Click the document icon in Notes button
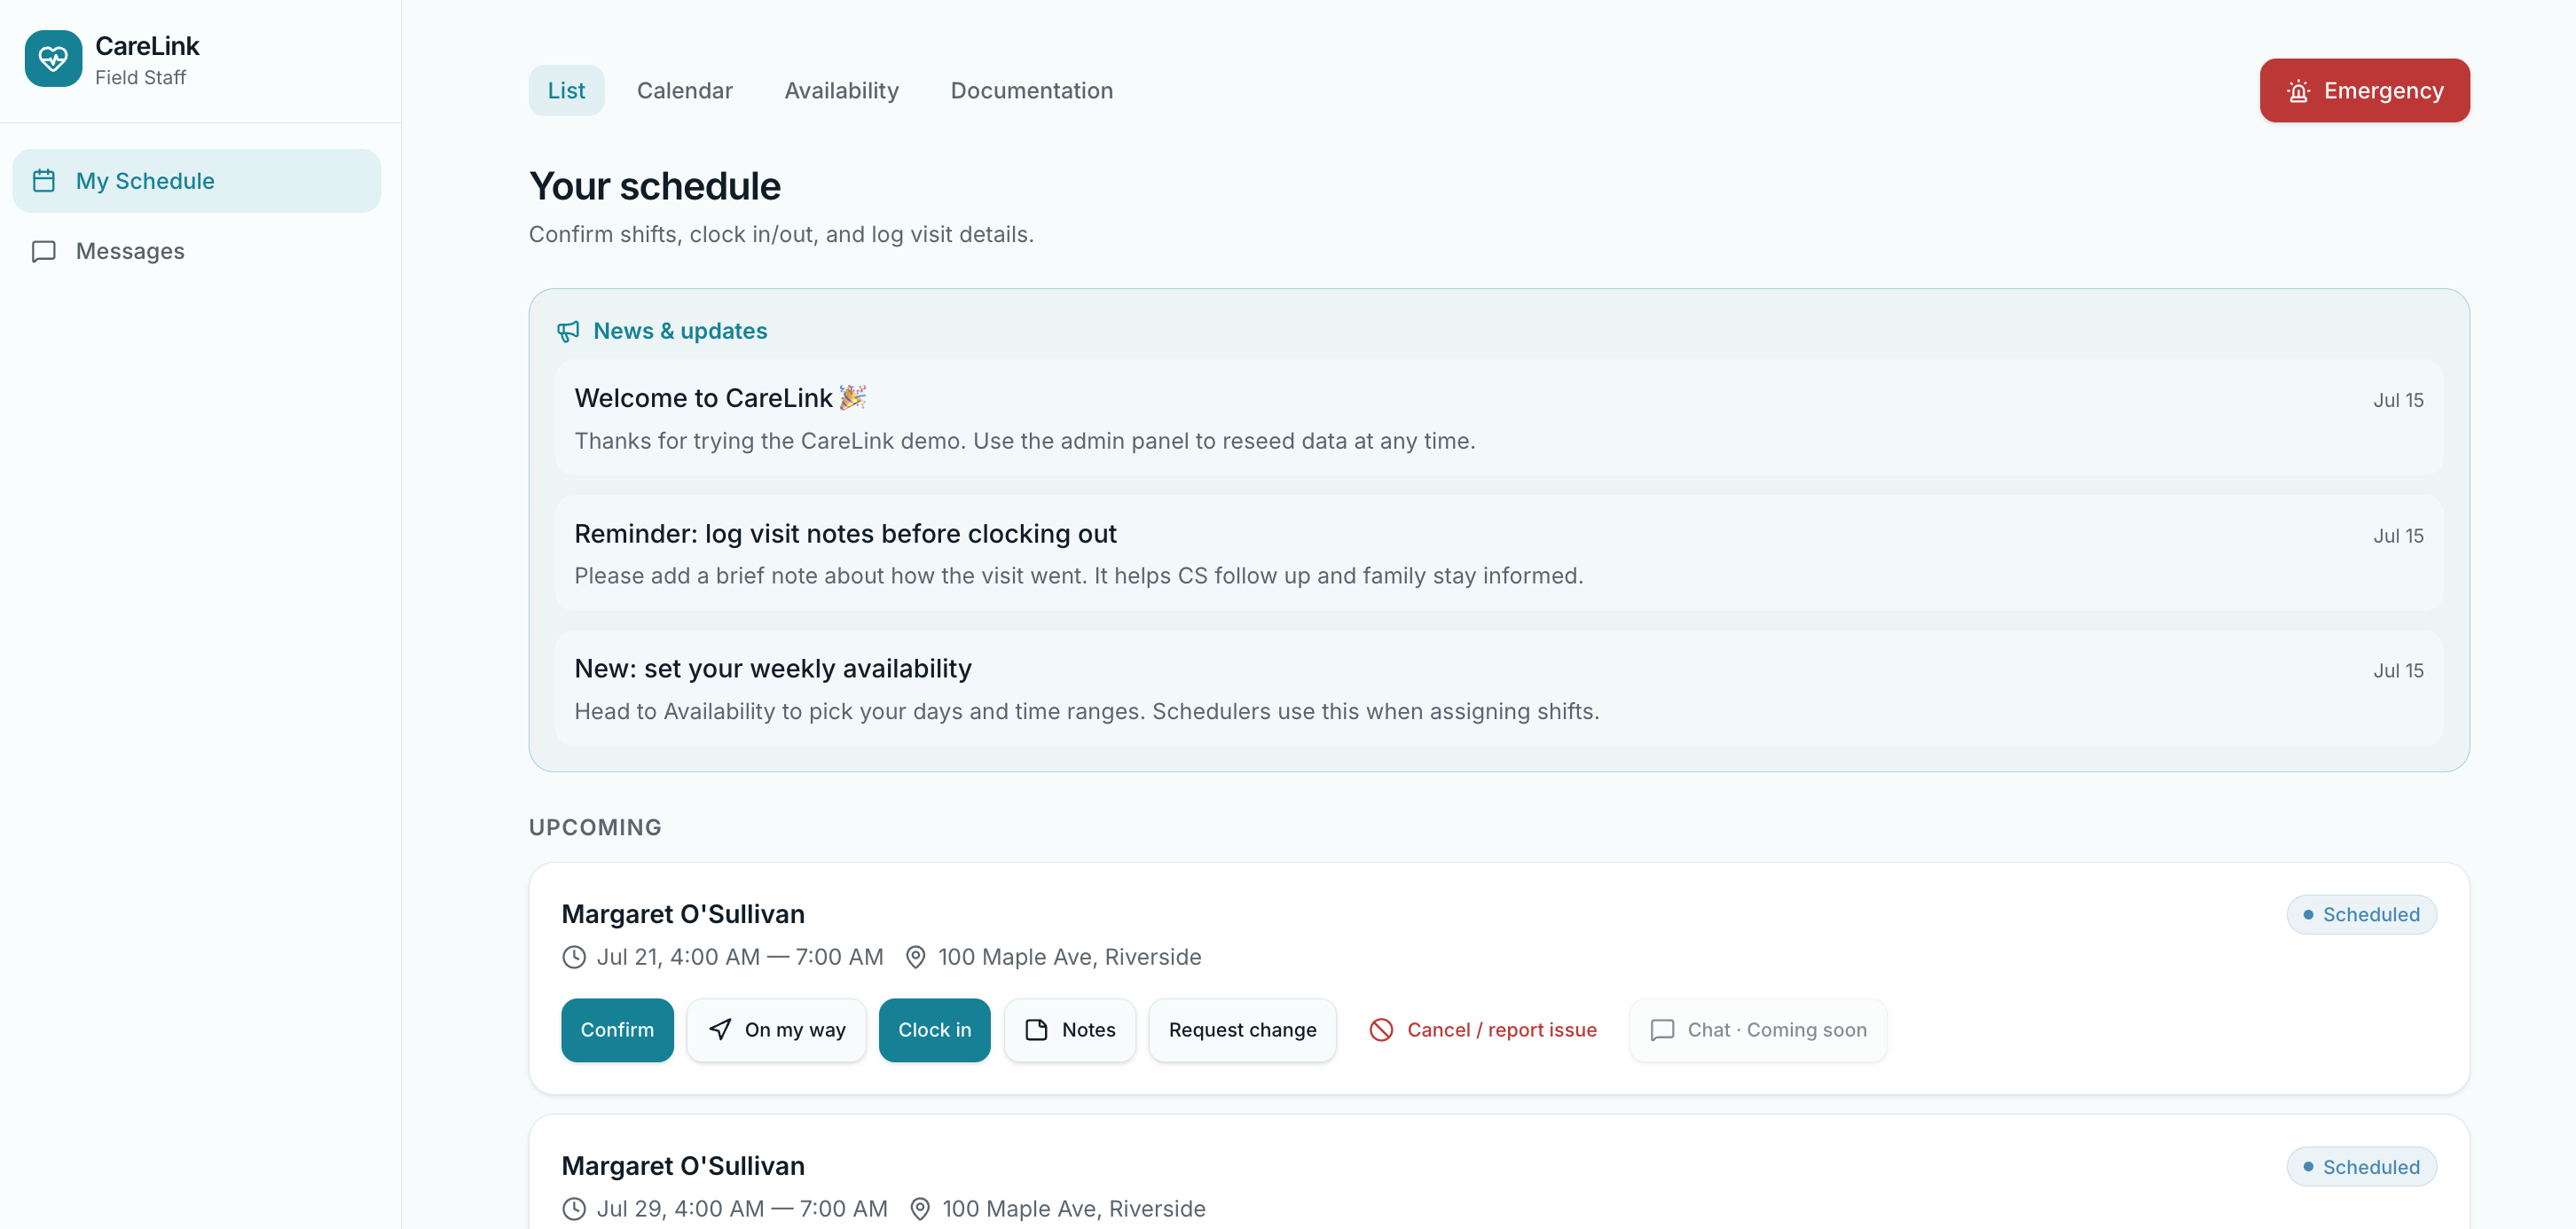This screenshot has width=2576, height=1229. (1037, 1030)
